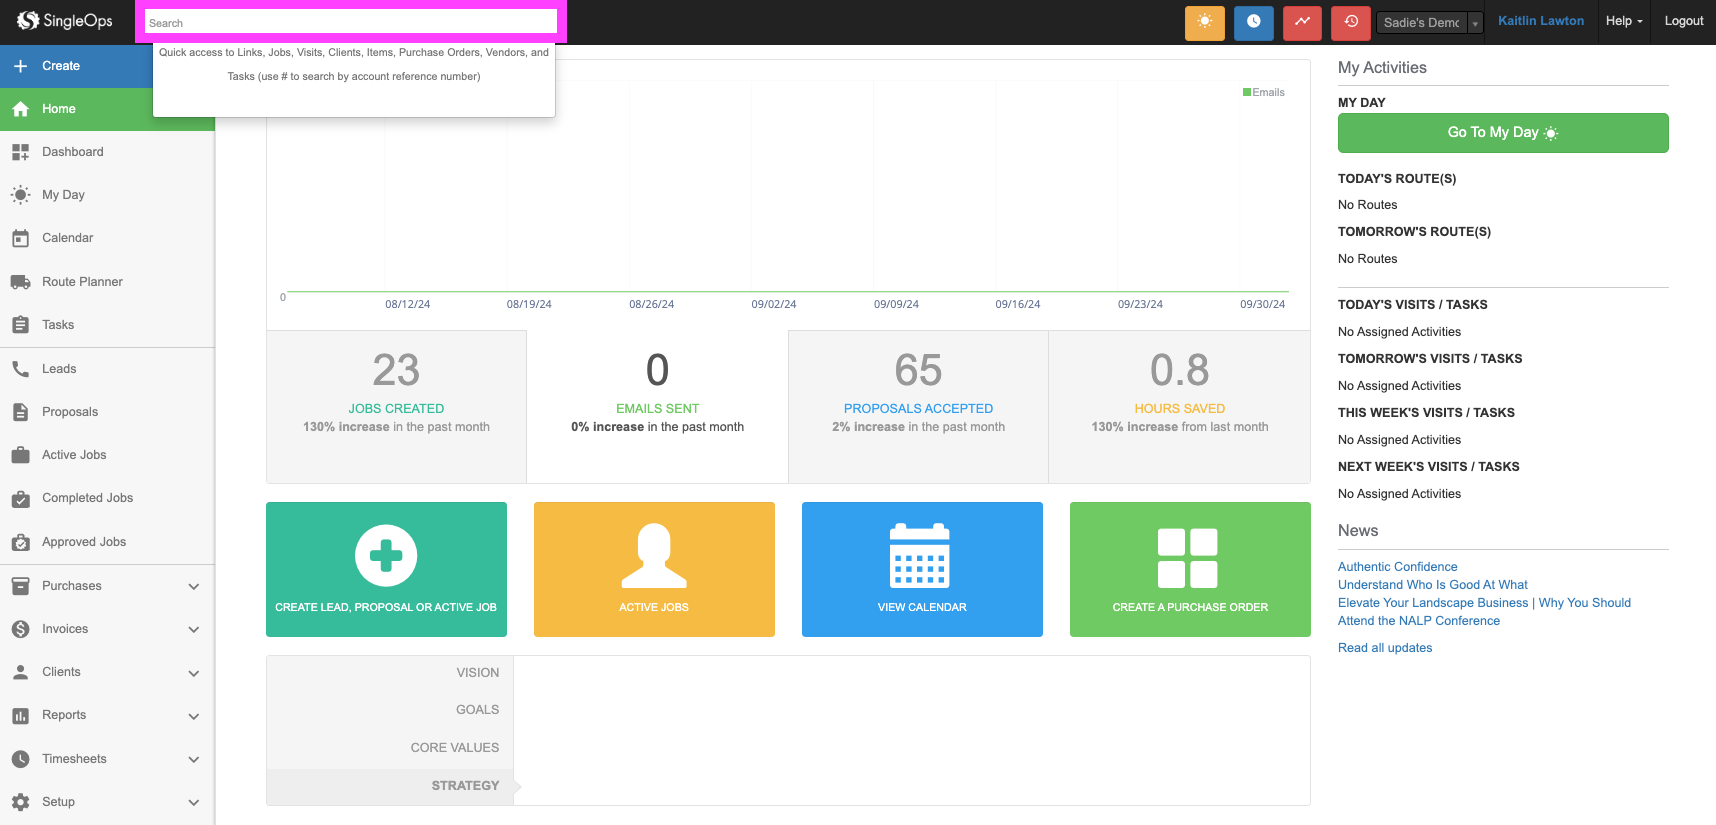Click the red history clock icon
The width and height of the screenshot is (1716, 825).
click(x=1351, y=22)
